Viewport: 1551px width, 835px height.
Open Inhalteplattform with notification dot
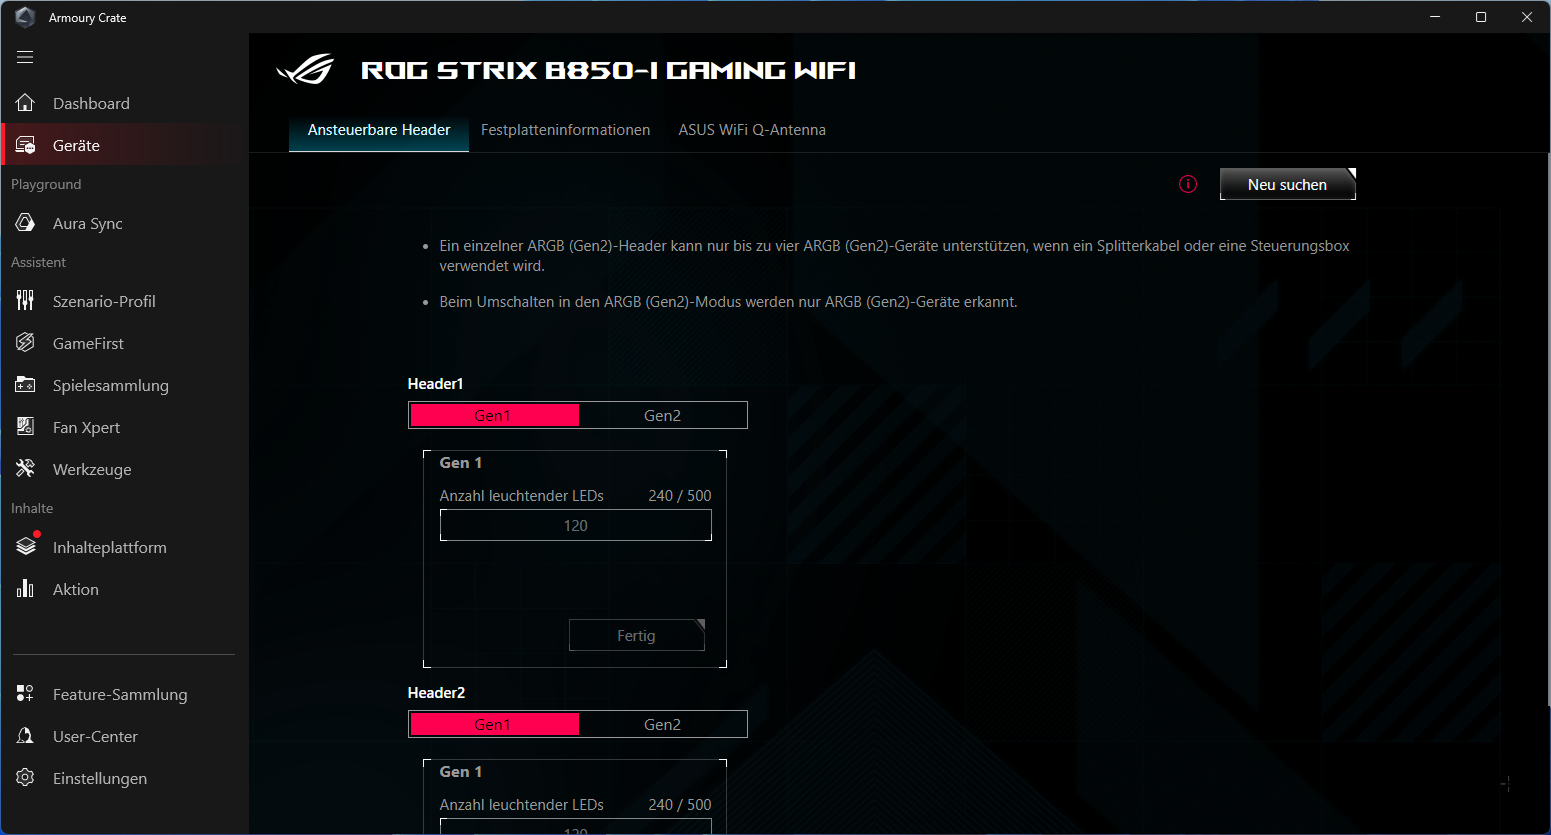point(27,546)
